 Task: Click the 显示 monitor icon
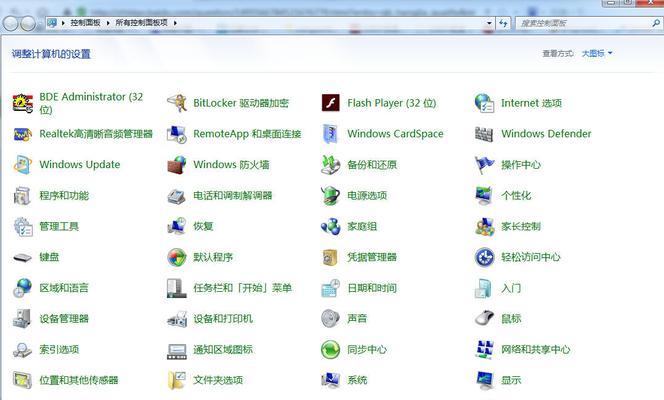(x=484, y=380)
